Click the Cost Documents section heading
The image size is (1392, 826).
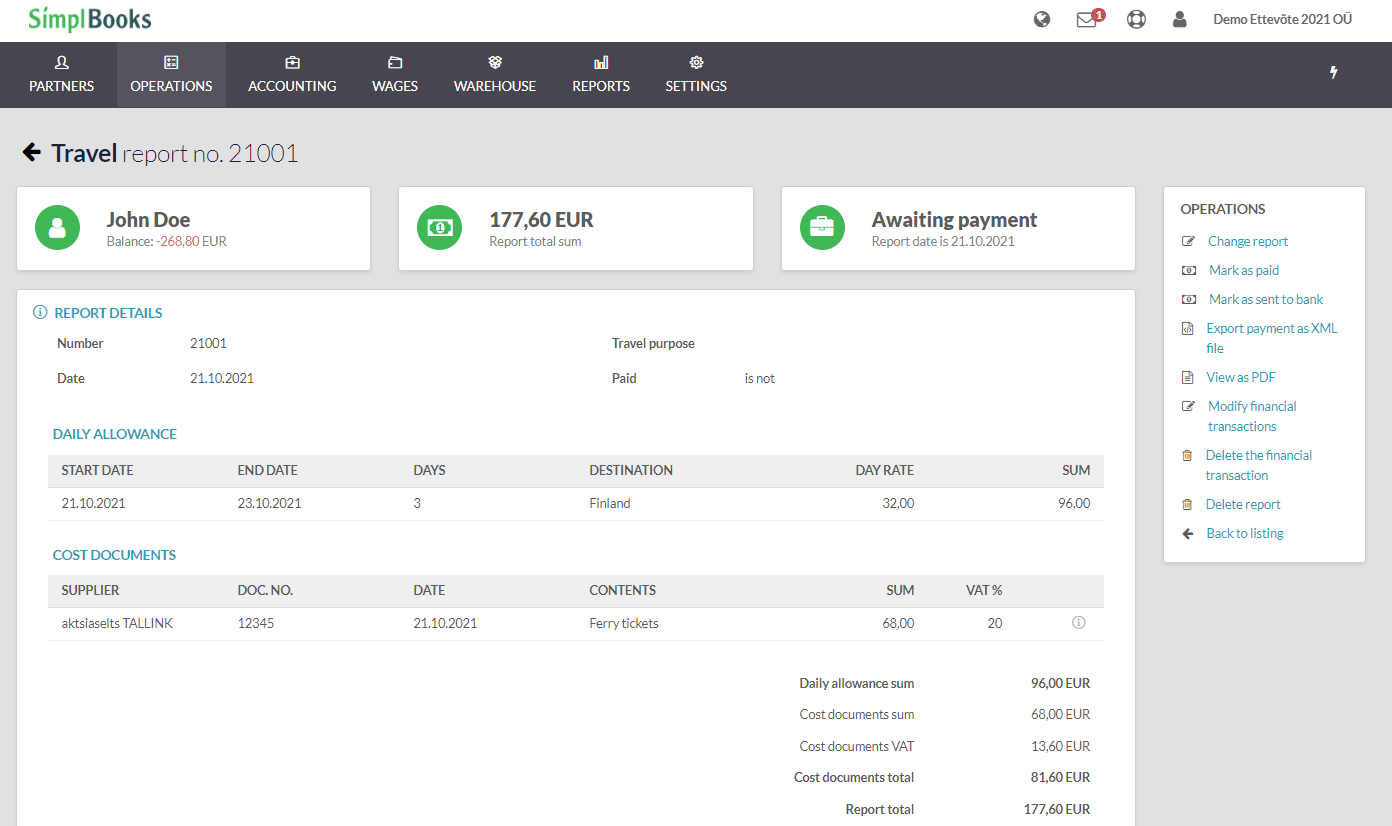114,555
